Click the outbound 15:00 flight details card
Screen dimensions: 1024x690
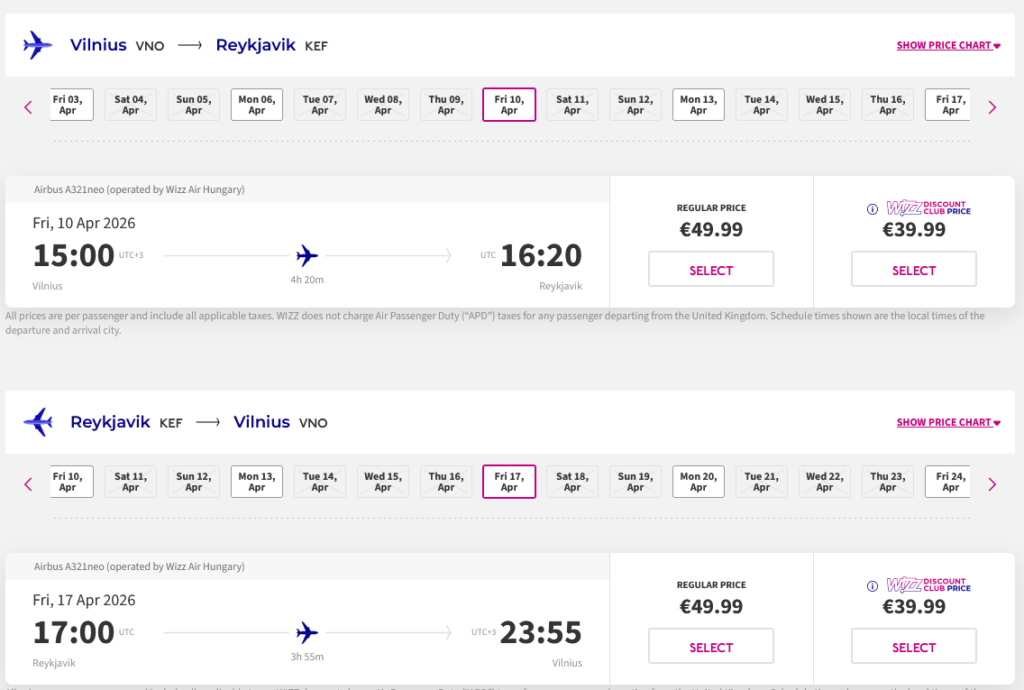307,255
